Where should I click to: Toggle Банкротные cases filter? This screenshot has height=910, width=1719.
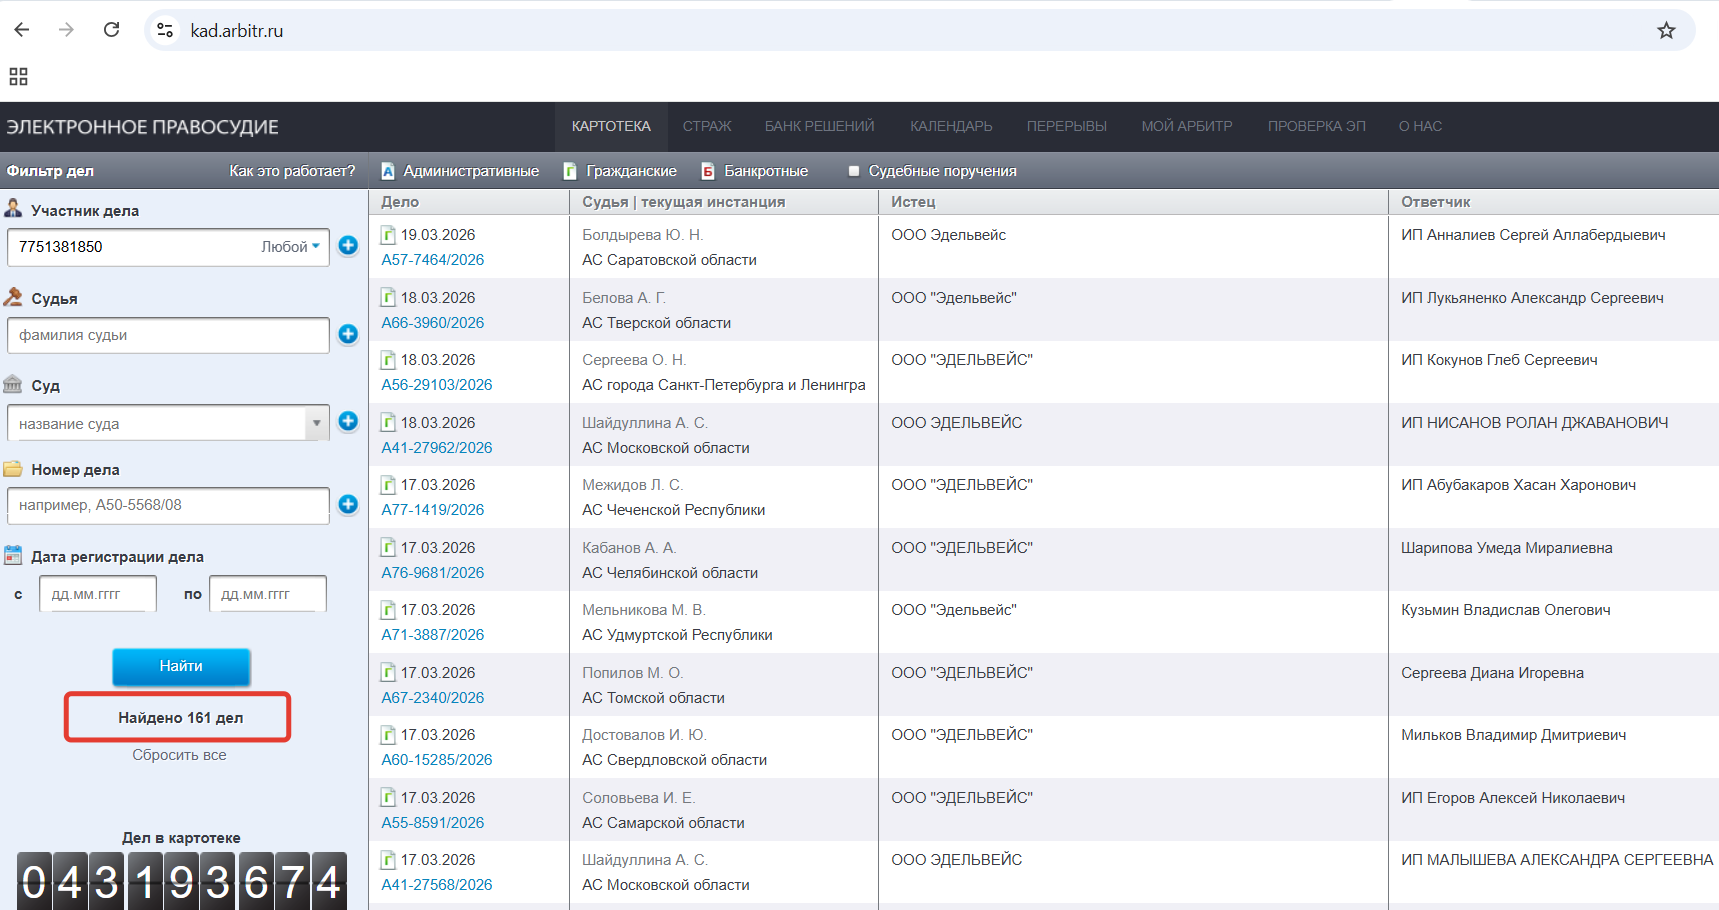(755, 171)
